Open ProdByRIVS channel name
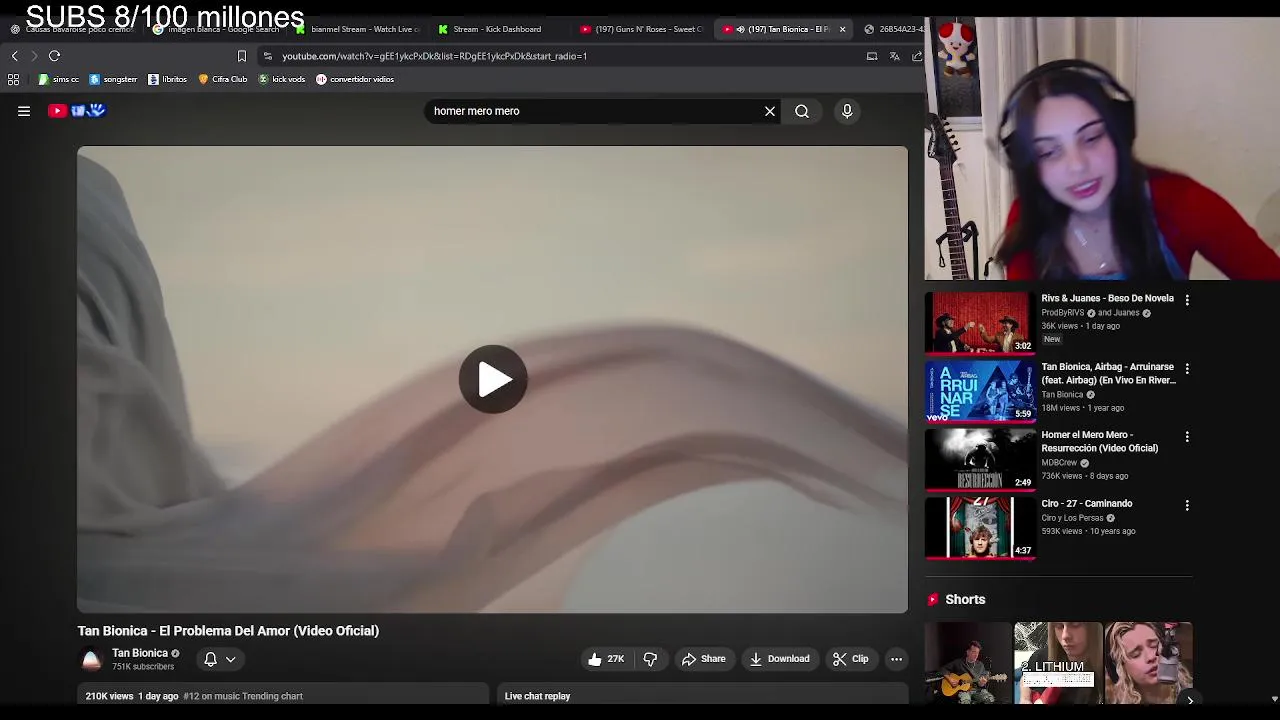Image resolution: width=1280 pixels, height=720 pixels. tap(1062, 313)
